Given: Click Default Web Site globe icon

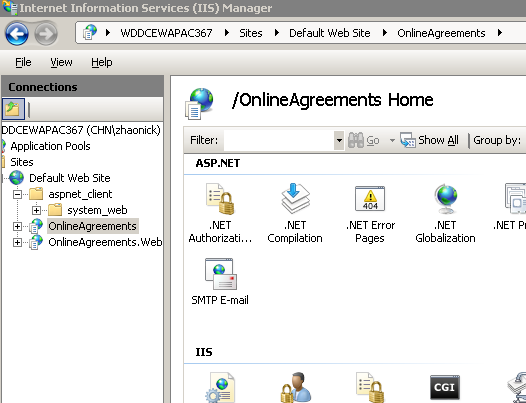Looking at the screenshot, I should (x=16, y=178).
